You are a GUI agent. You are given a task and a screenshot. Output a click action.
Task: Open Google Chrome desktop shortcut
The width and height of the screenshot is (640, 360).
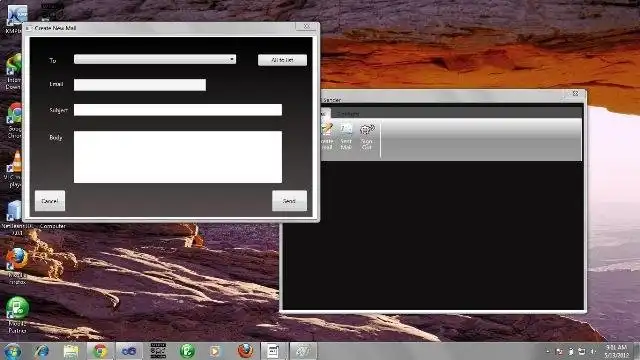point(16,120)
